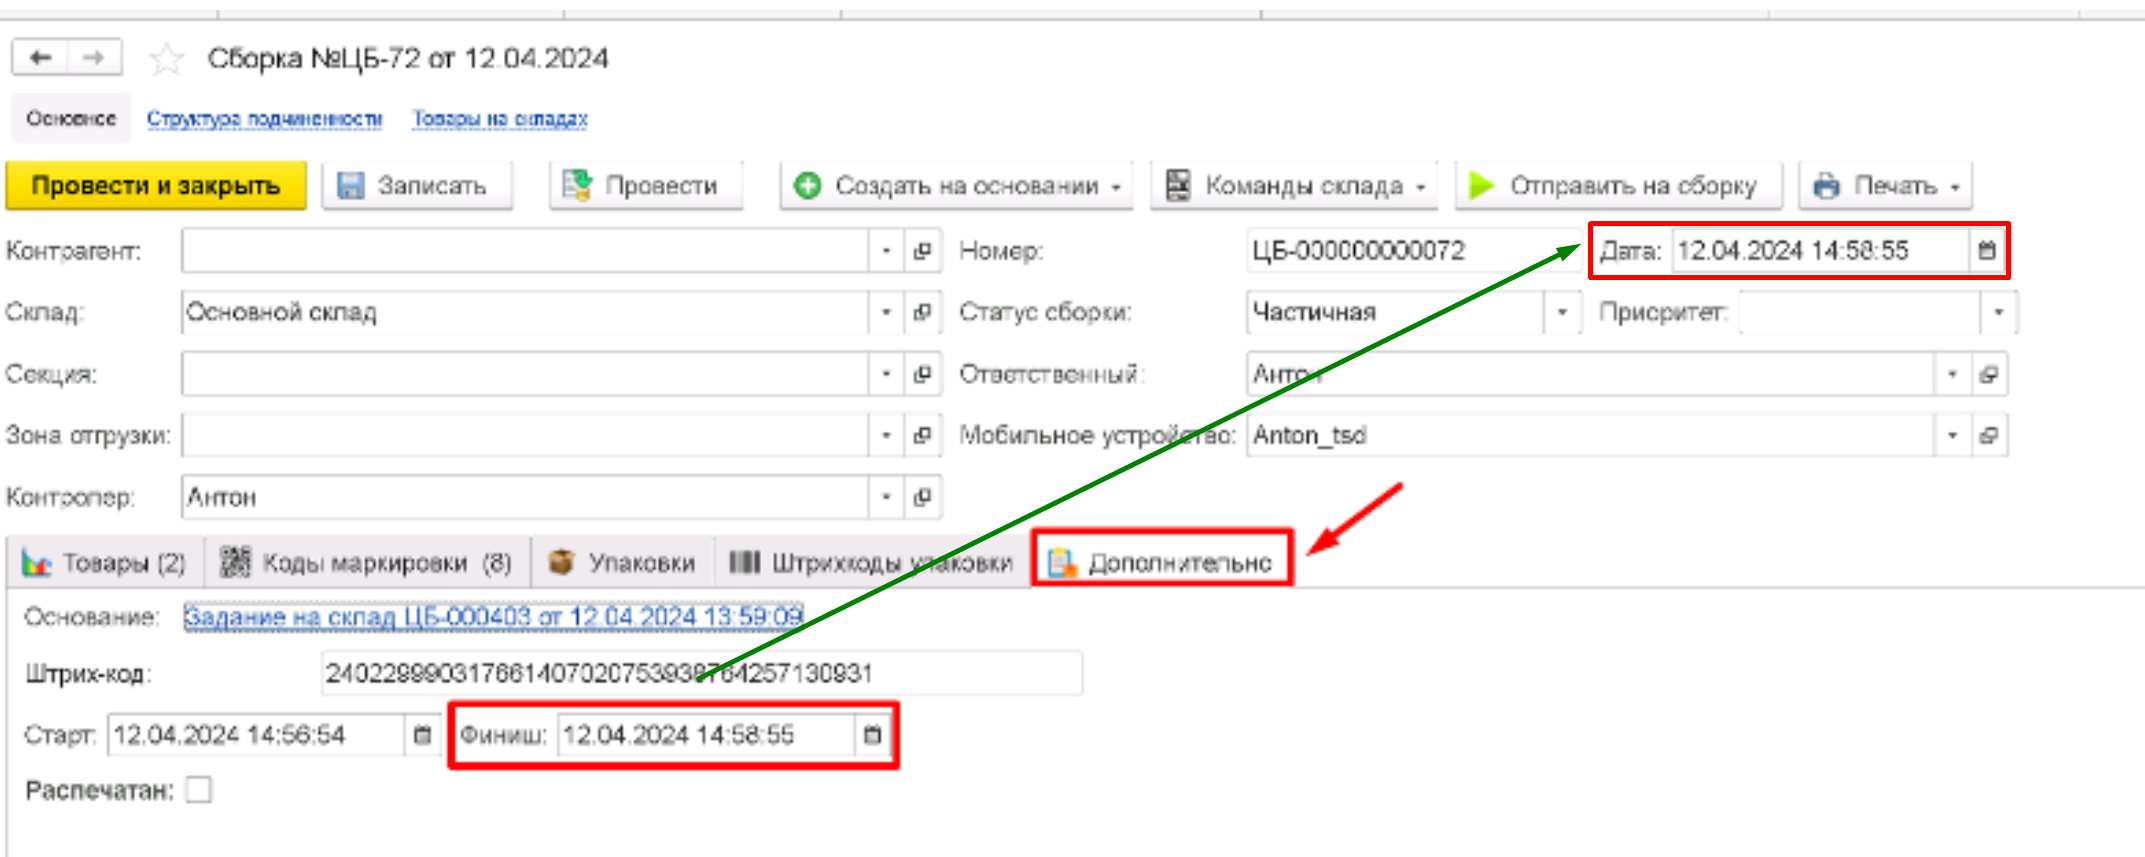Switch to the Штрихкоды упаковки tab
The width and height of the screenshot is (2145, 857).
coord(872,563)
